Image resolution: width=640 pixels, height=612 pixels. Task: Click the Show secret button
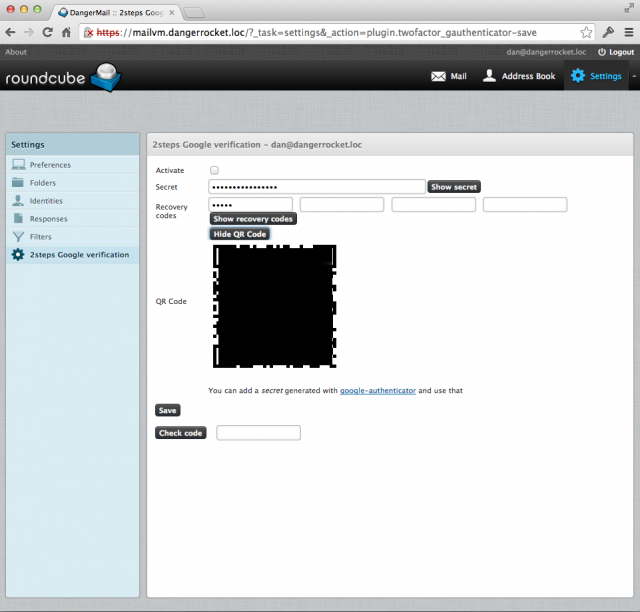(454, 187)
